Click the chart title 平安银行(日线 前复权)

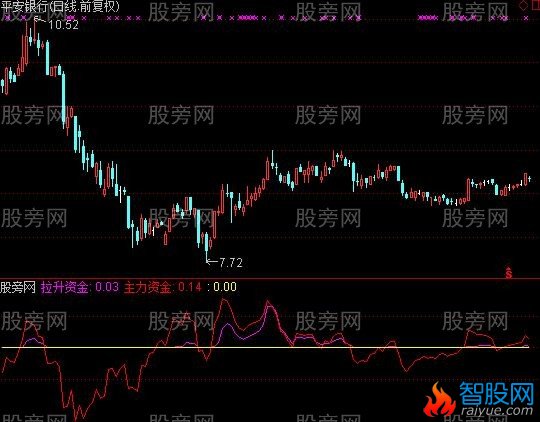[x=60, y=7]
